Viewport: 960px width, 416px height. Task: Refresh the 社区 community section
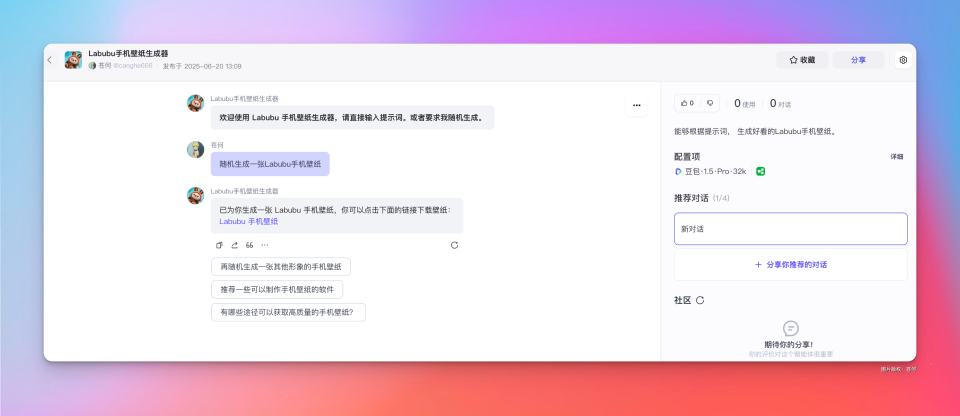[x=700, y=300]
